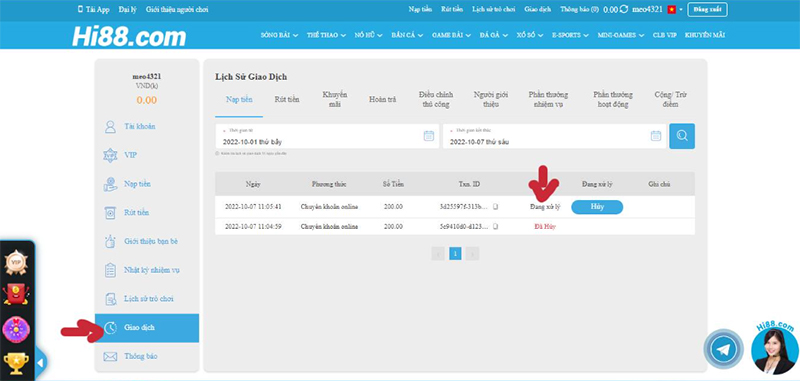Click the lucky wheel floating icon
This screenshot has width=800, height=381.
[x=16, y=329]
